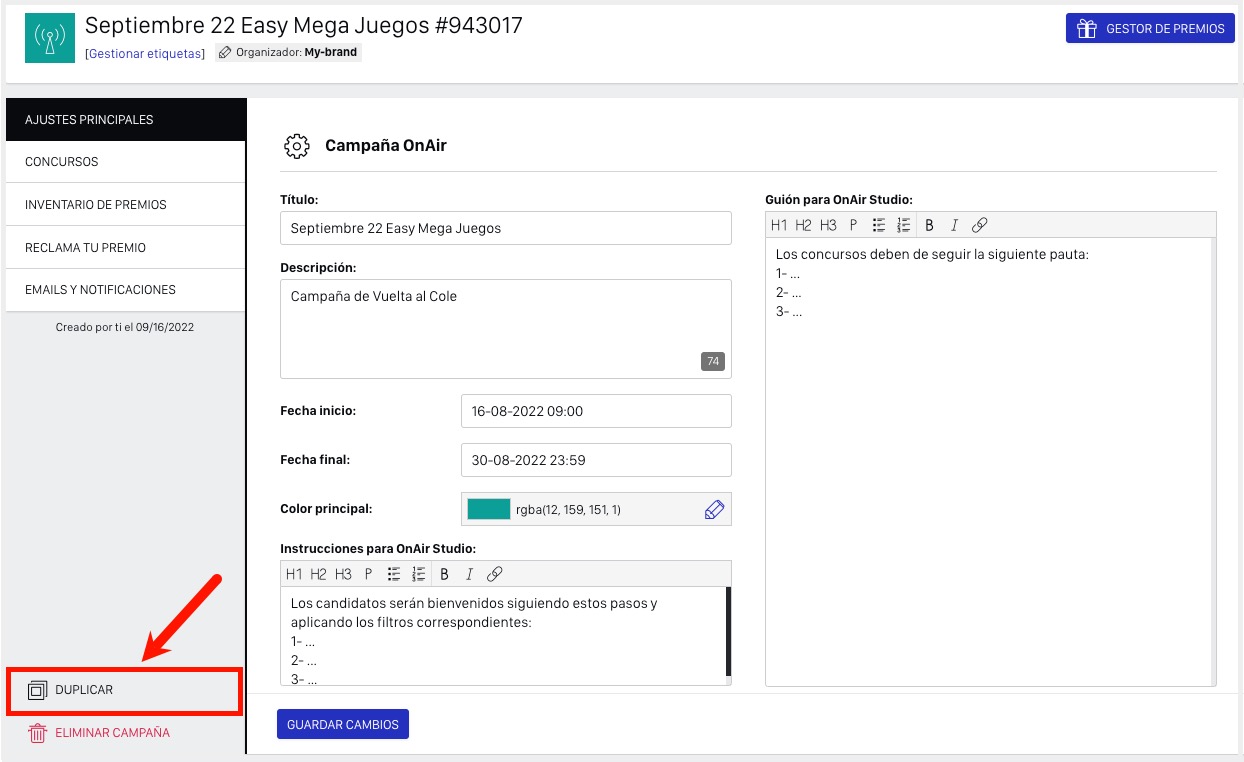Open the Concursos section
The height and width of the screenshot is (762, 1244).
(x=125, y=162)
